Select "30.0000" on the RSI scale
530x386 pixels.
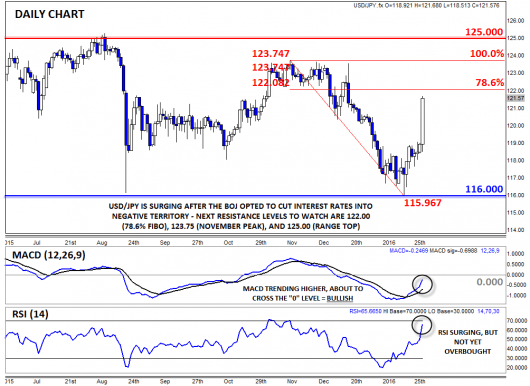tap(517, 358)
